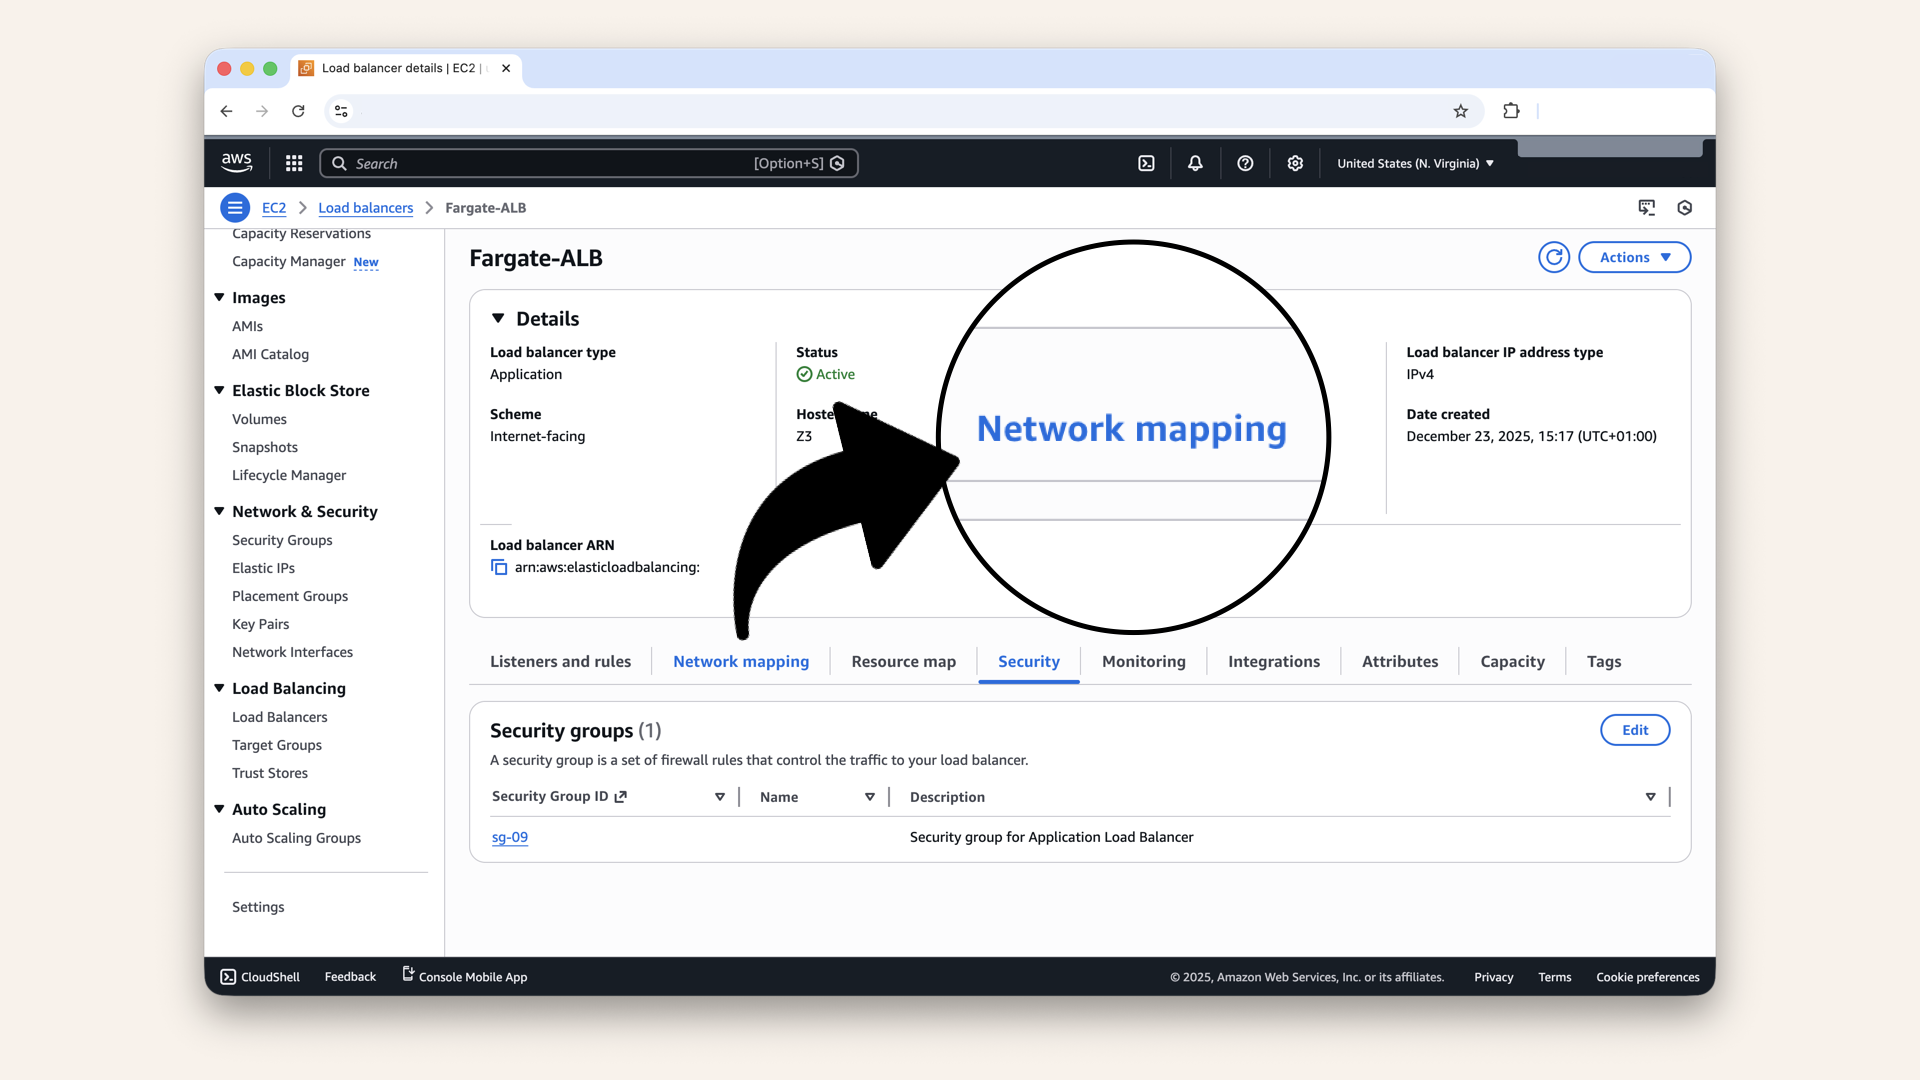1920x1080 pixels.
Task: Switch to the Listeners and rules tab
Action: click(560, 661)
